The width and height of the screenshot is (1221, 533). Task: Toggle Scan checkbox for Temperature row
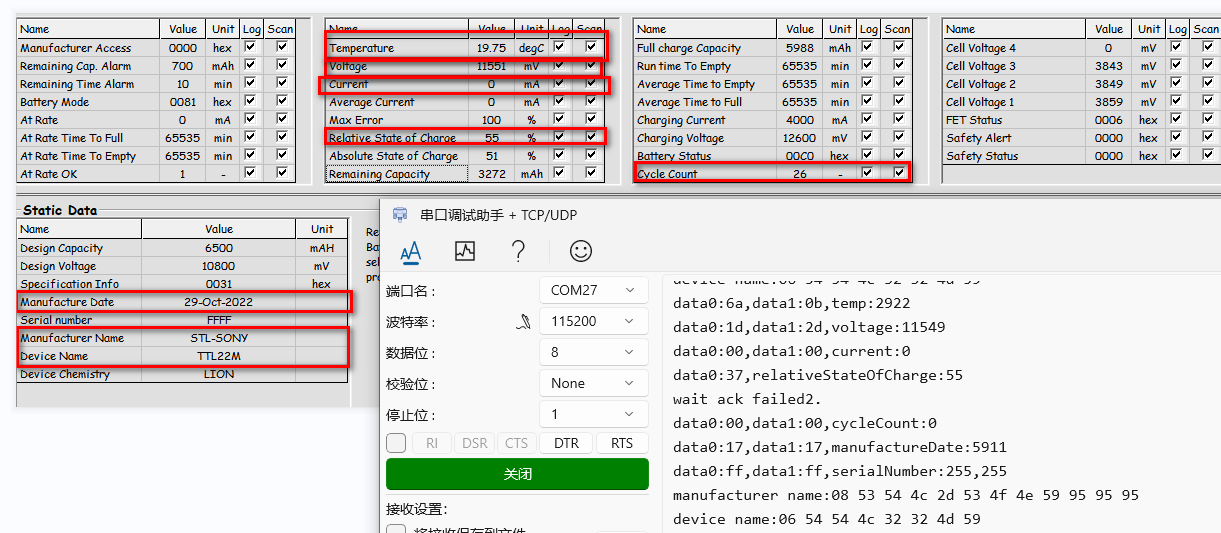(x=591, y=47)
